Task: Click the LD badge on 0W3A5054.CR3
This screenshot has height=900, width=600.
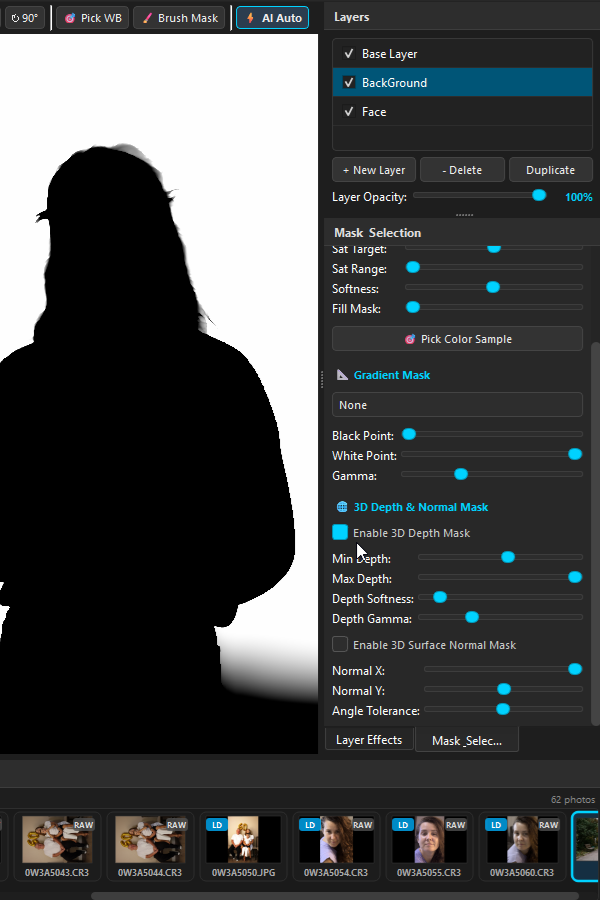Action: [x=310, y=825]
